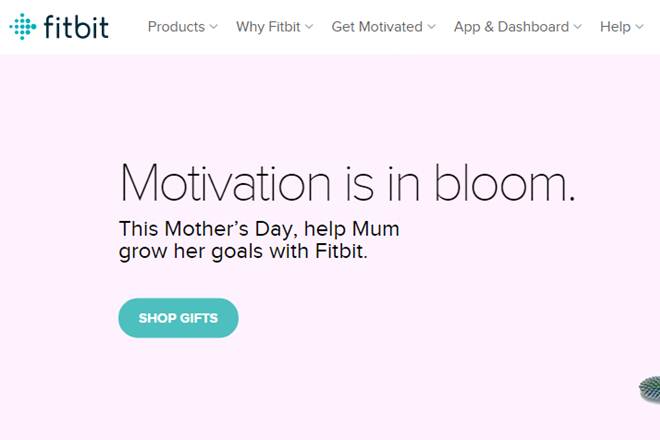Expand the Get Motivated dropdown chevron

point(431,27)
